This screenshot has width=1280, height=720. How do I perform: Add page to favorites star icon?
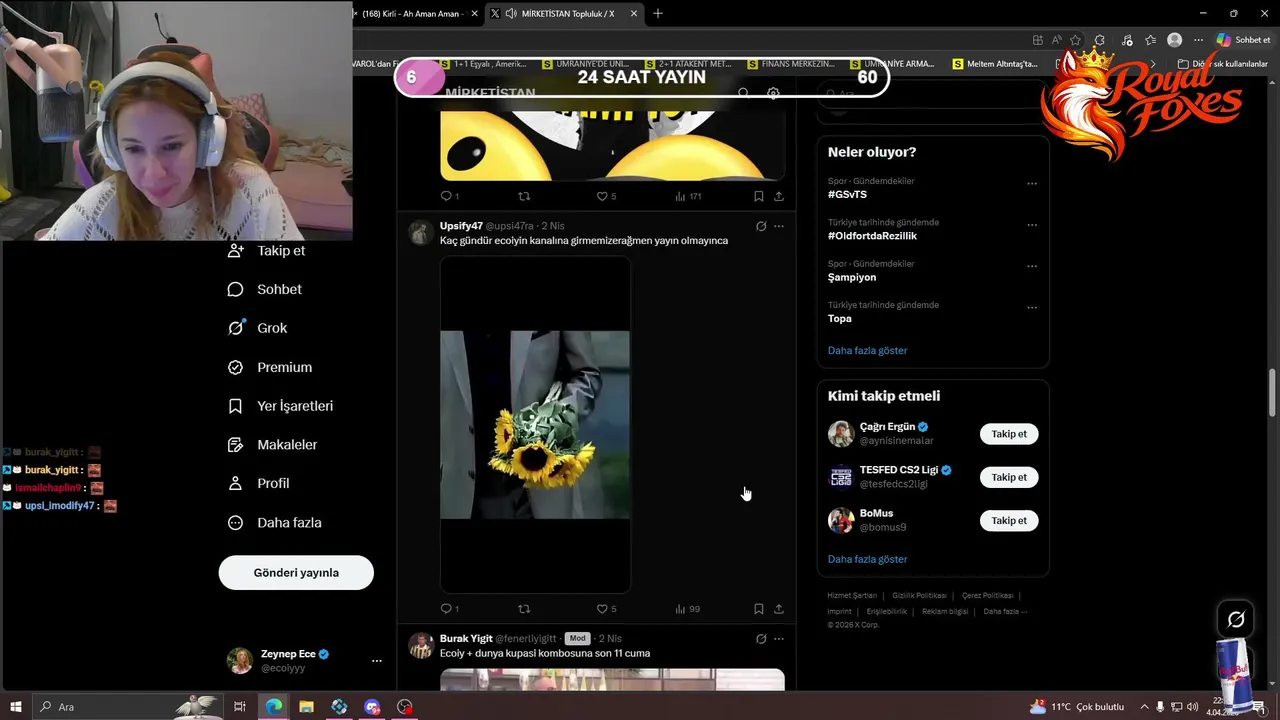1077,40
